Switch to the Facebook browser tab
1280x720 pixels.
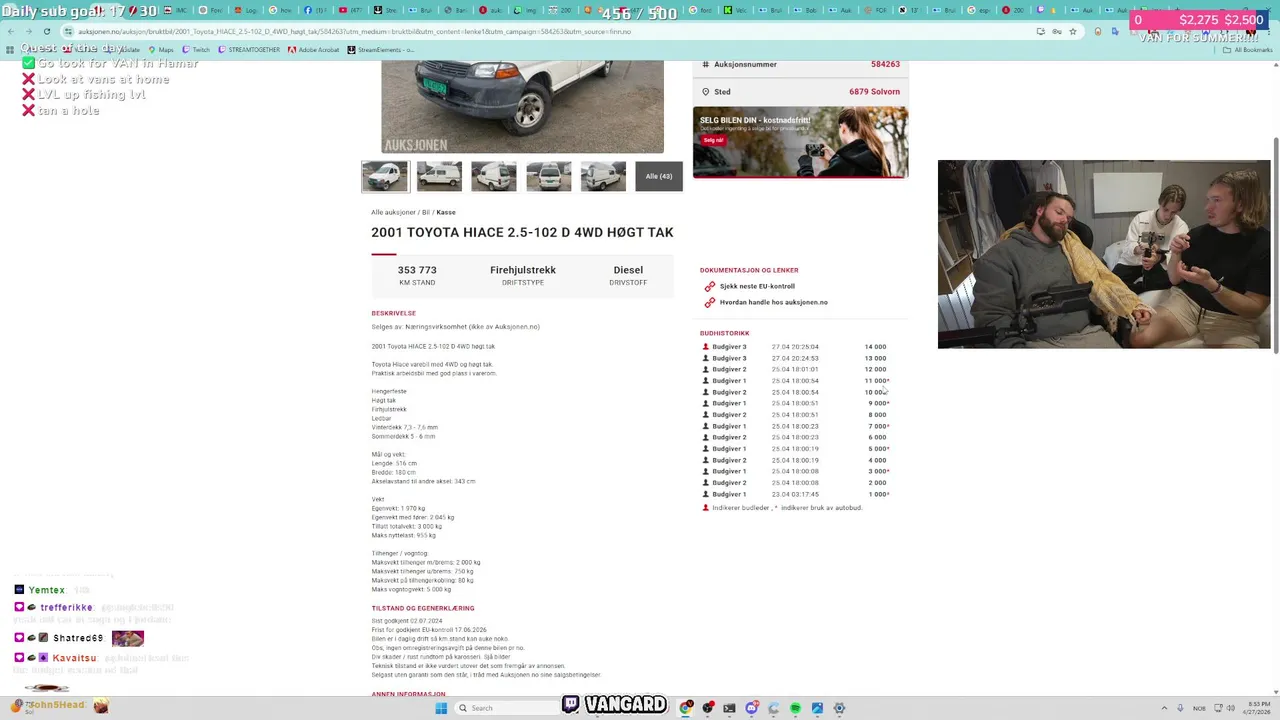[316, 10]
